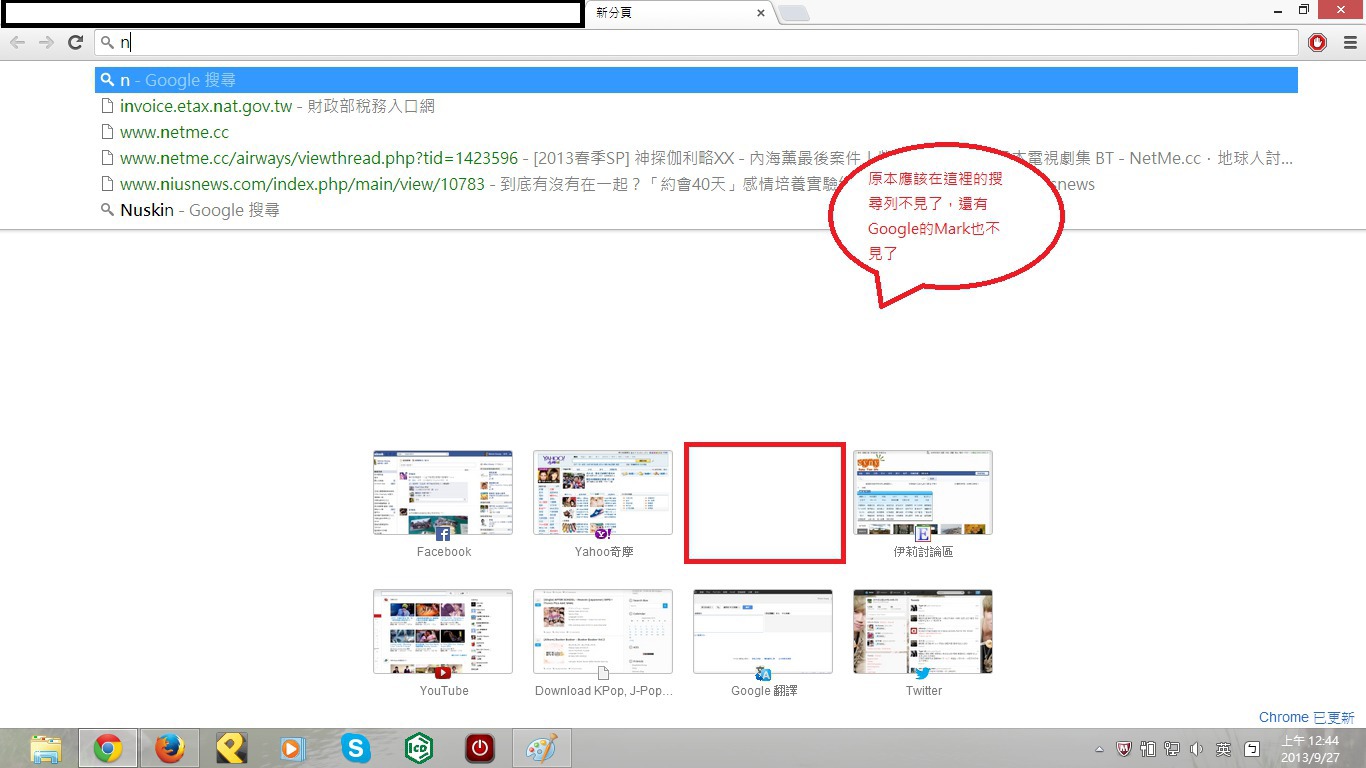1366x768 pixels.
Task: Click the Facebook favicon on its thumbnail
Action: pyautogui.click(x=443, y=535)
